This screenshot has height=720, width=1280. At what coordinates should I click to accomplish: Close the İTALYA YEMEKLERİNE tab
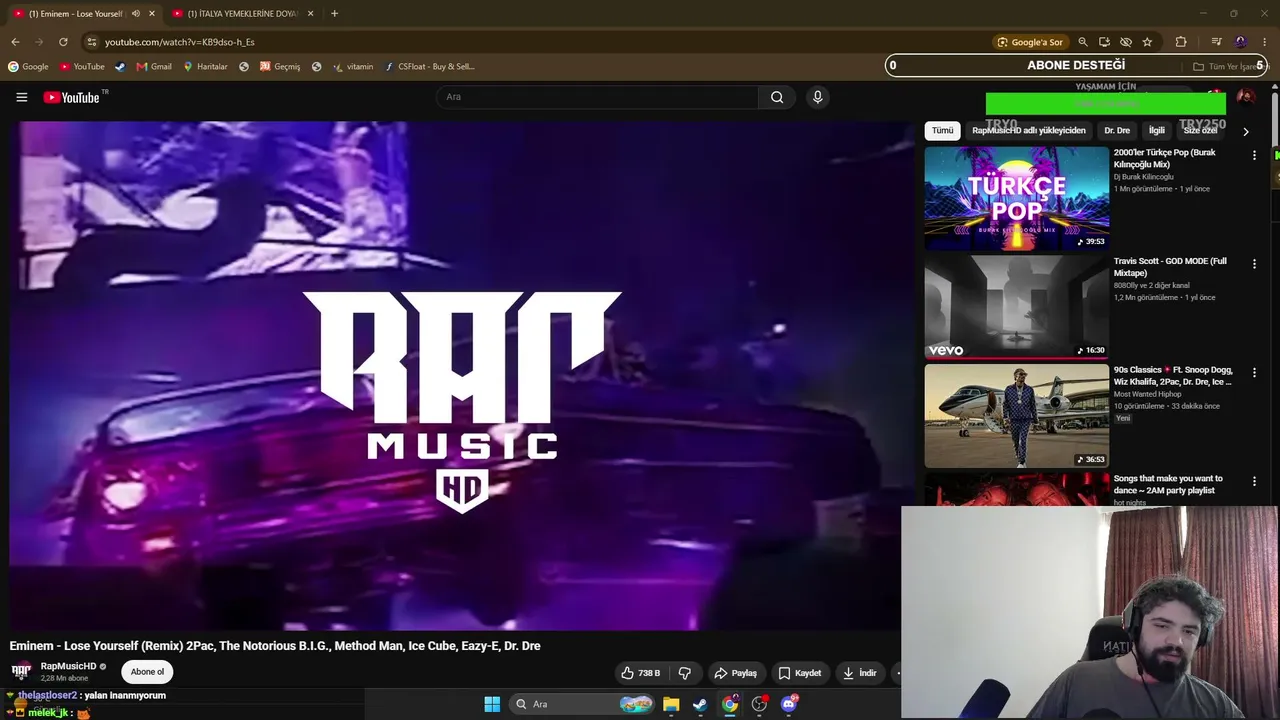point(310,14)
